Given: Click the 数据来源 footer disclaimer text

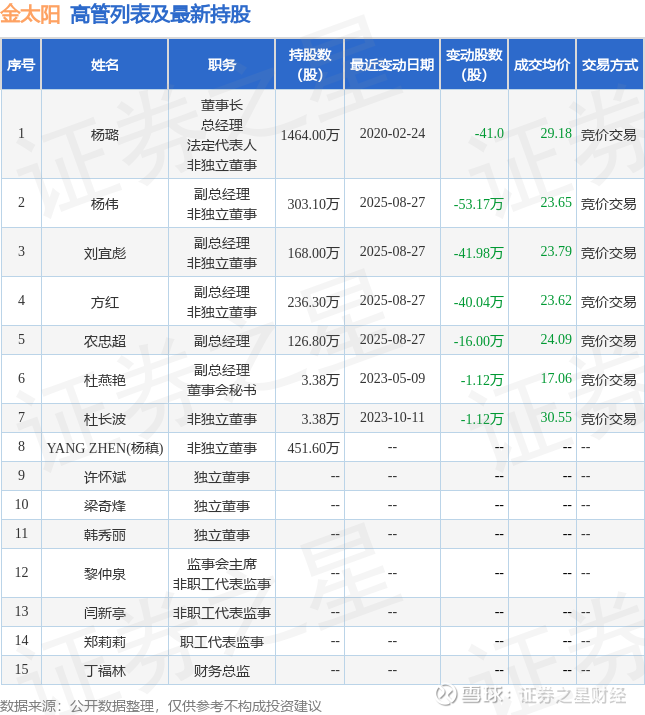Looking at the screenshot, I should pos(161,706).
